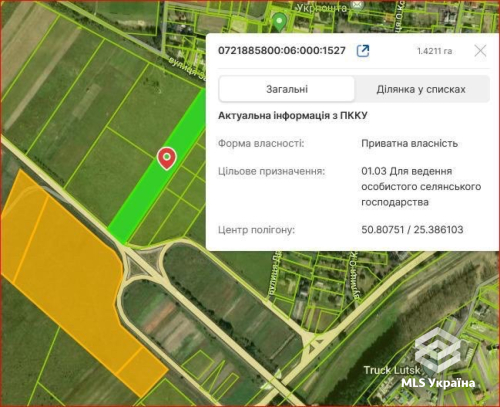Viewport: 500px width, 407px height.
Task: Click polygon center coordinates 50.80751 / 25.386103
Action: [412, 230]
